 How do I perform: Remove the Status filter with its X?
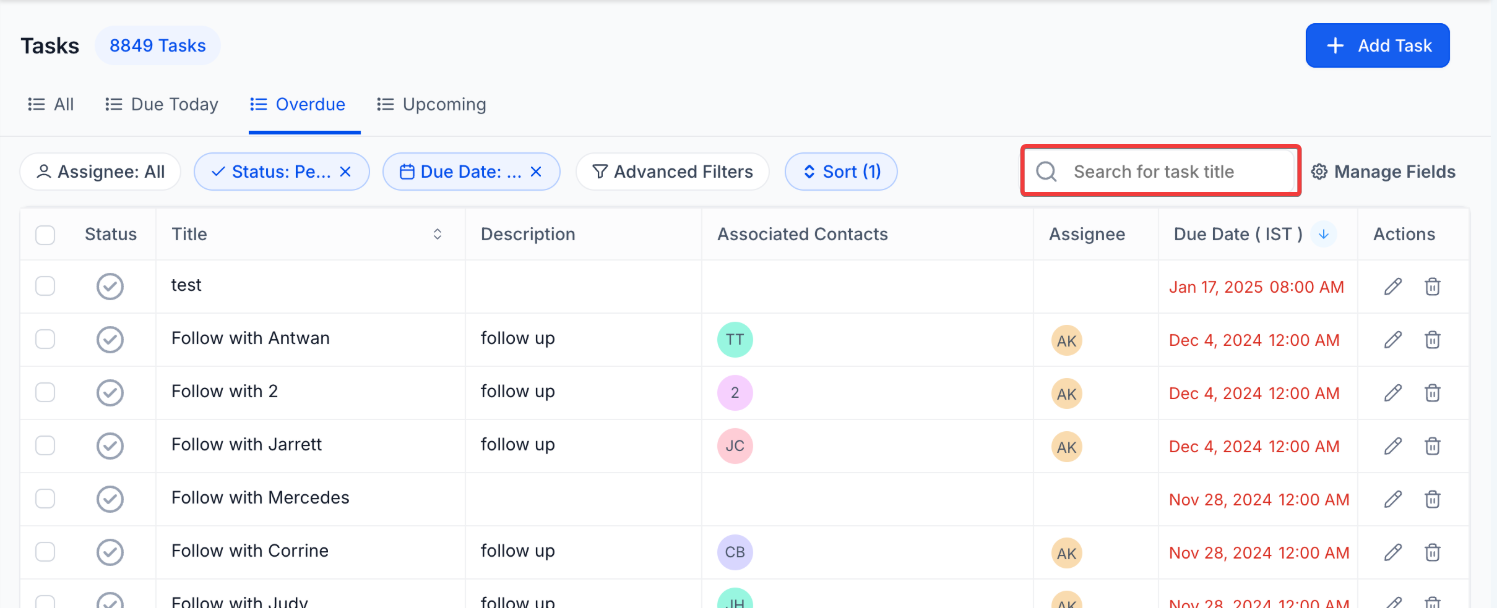coord(345,172)
